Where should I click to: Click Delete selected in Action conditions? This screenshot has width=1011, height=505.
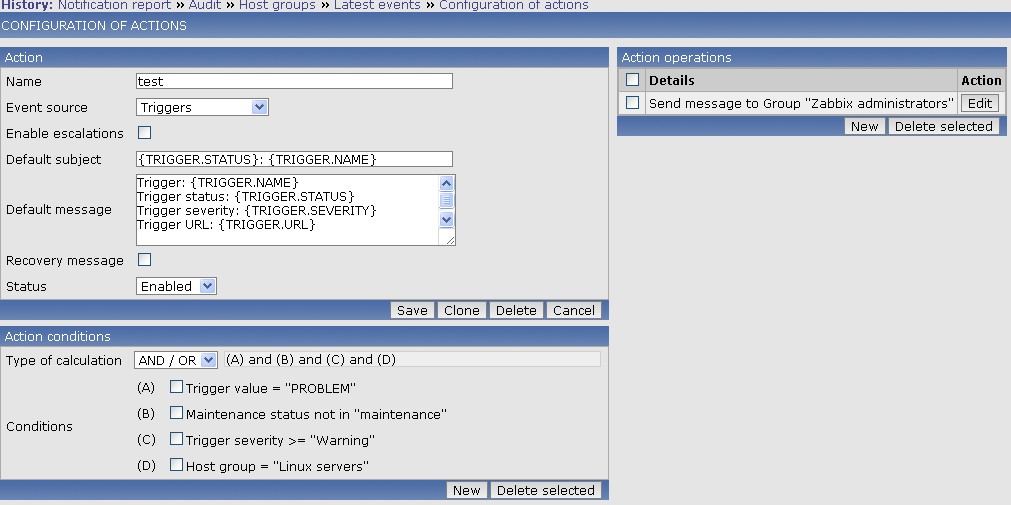(545, 490)
